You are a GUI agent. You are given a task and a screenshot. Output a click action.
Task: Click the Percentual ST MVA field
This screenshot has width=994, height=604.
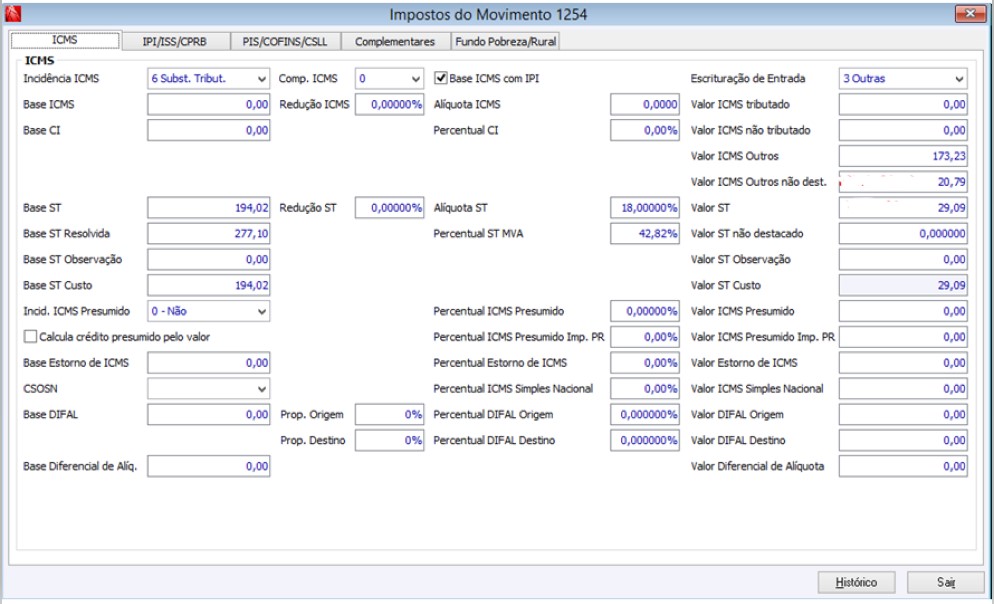(645, 234)
